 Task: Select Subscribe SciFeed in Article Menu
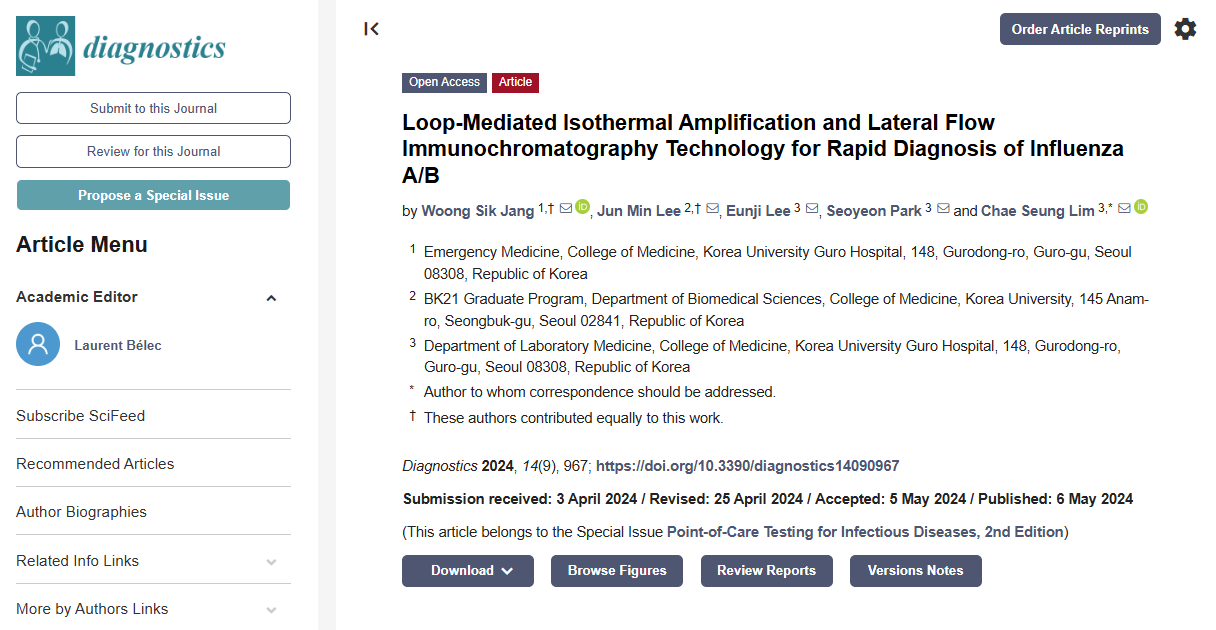pyautogui.click(x=80, y=416)
